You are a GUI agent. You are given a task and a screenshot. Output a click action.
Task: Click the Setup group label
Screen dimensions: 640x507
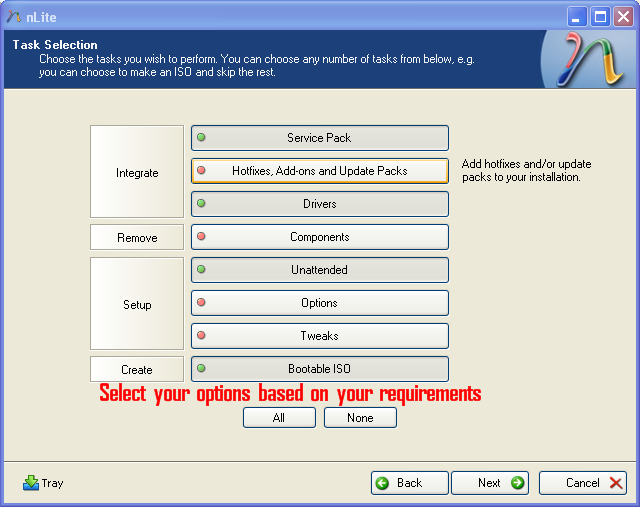pyautogui.click(x=137, y=304)
